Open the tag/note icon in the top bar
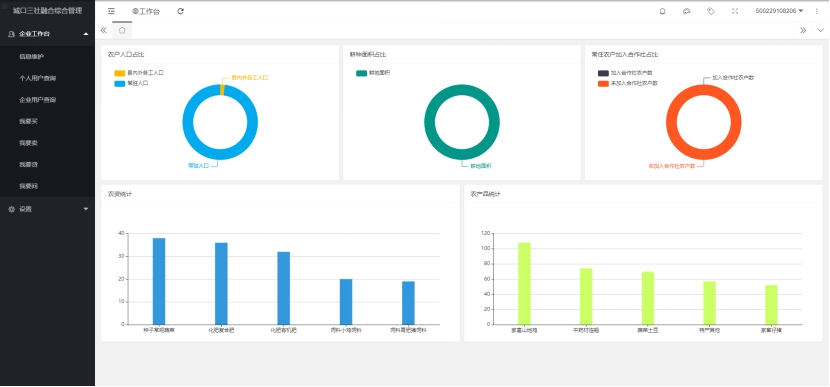 pyautogui.click(x=711, y=11)
